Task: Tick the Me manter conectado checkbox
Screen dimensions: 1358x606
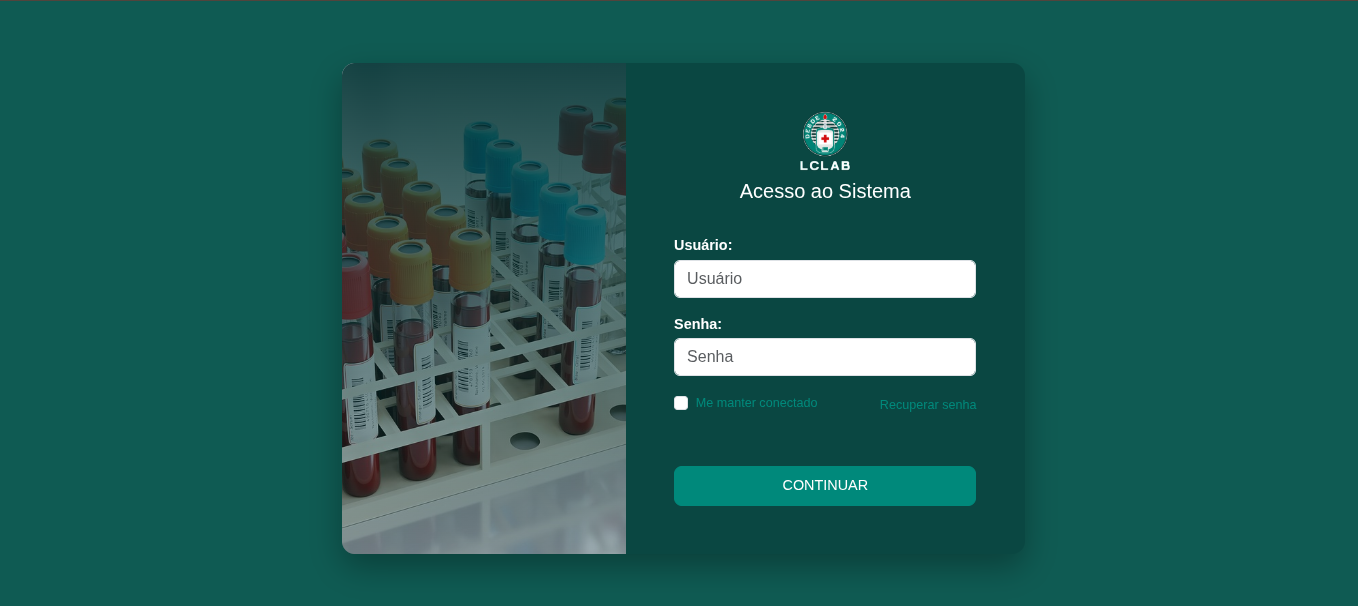Action: coord(681,403)
